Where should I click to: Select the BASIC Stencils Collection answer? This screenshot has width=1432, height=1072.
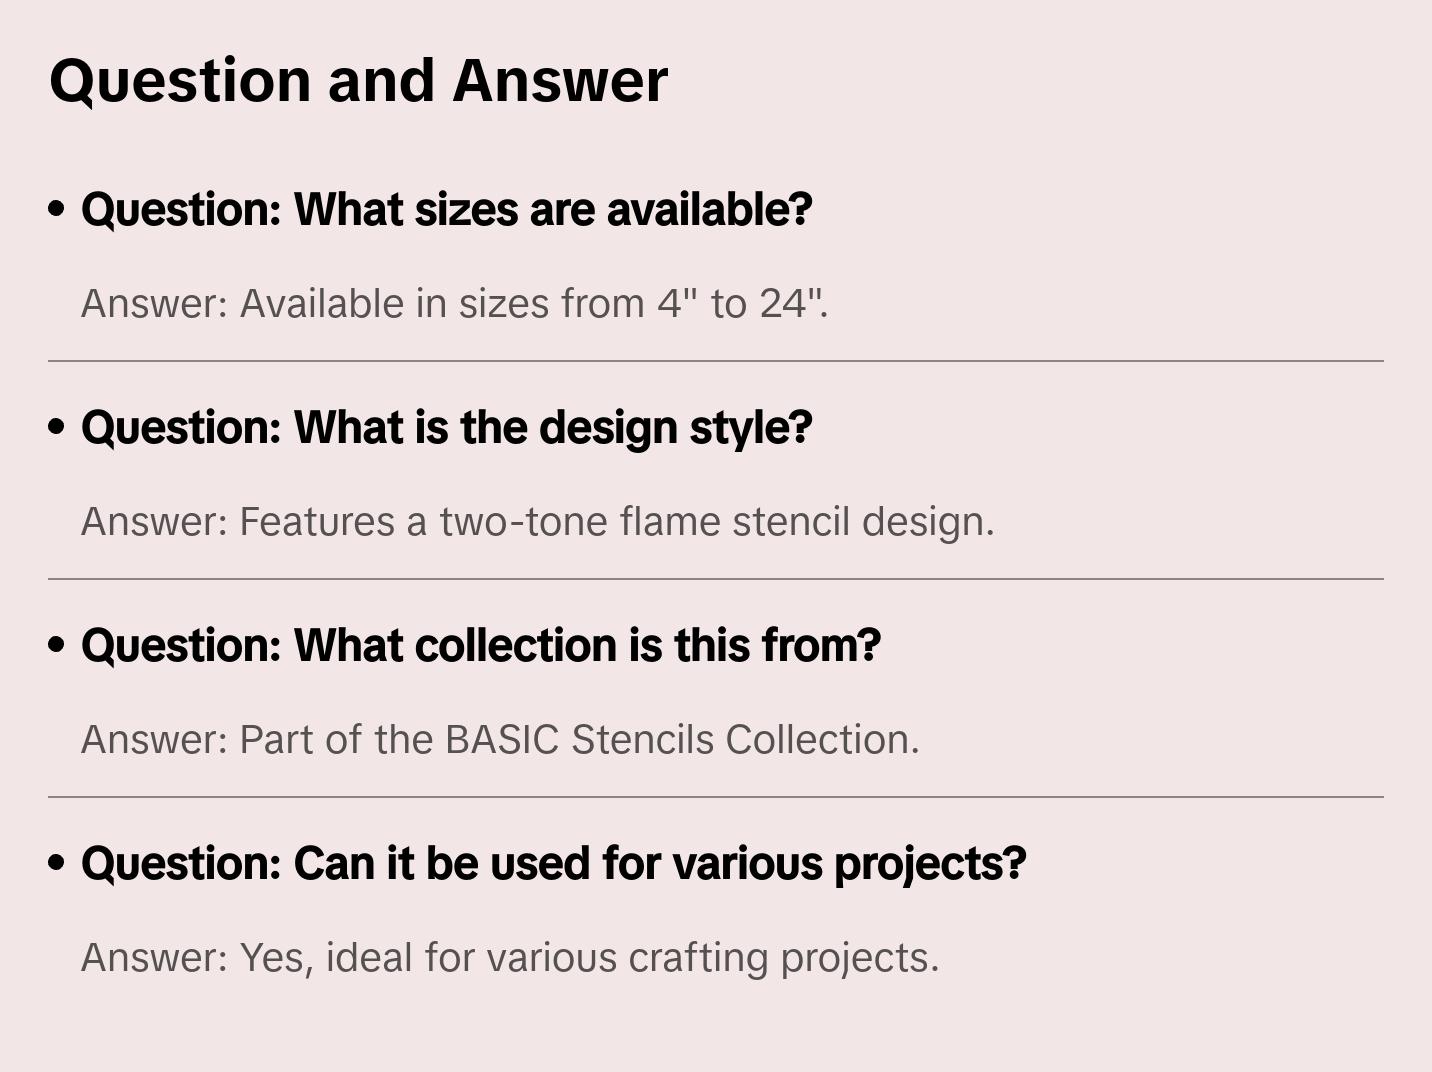[x=500, y=740]
